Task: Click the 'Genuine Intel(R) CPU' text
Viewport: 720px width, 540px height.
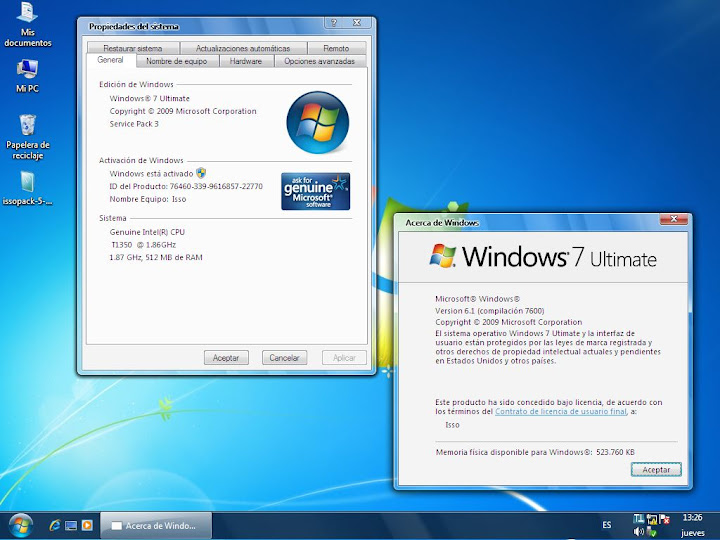Action: (x=147, y=232)
